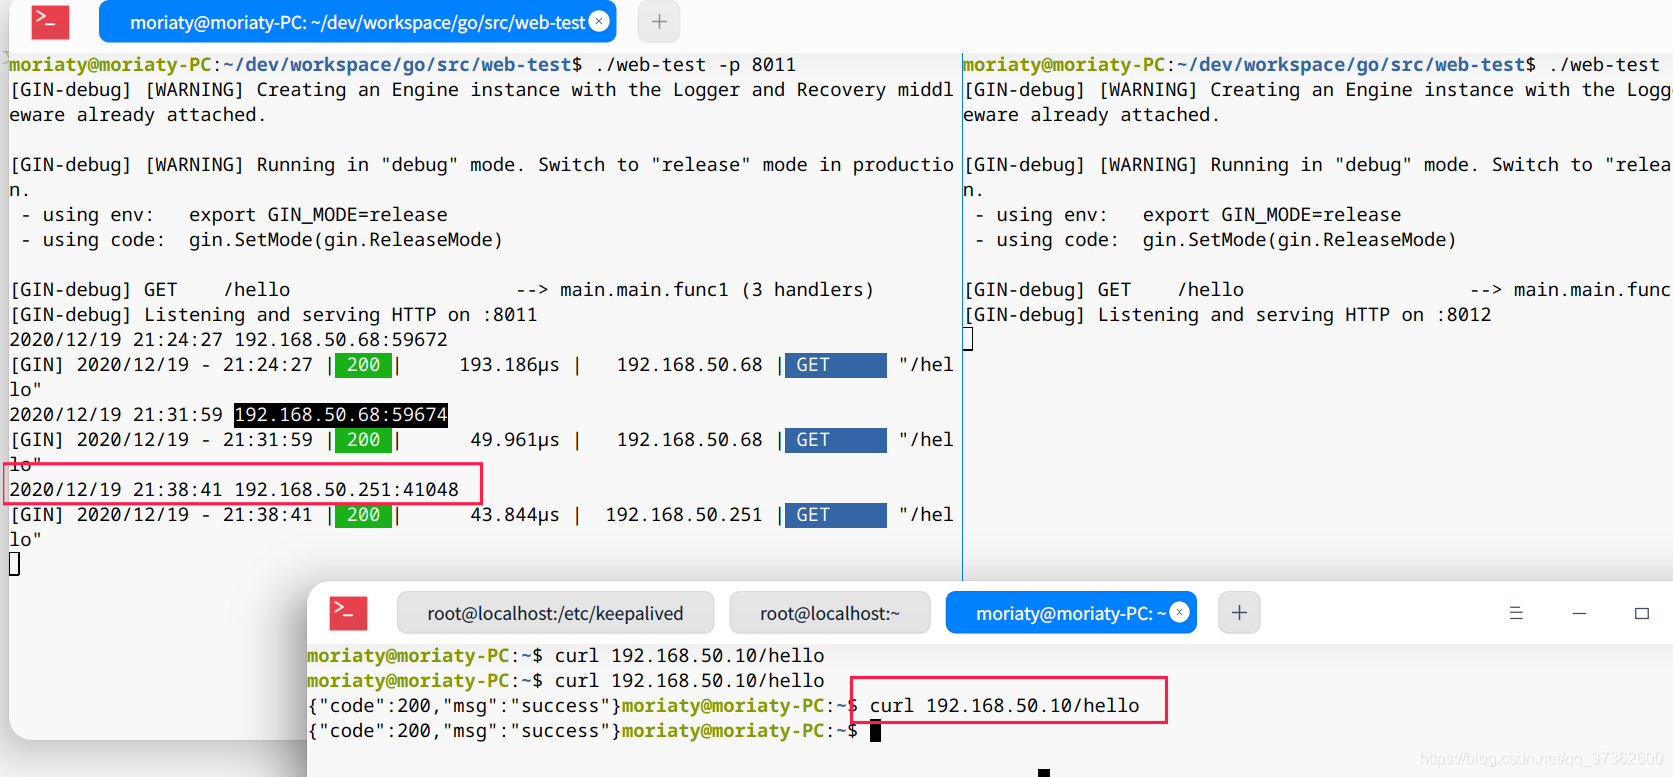Click the last {"code":200,"msg":"success"} output
Viewport: 1673px width, 777px height.
pyautogui.click(x=465, y=731)
